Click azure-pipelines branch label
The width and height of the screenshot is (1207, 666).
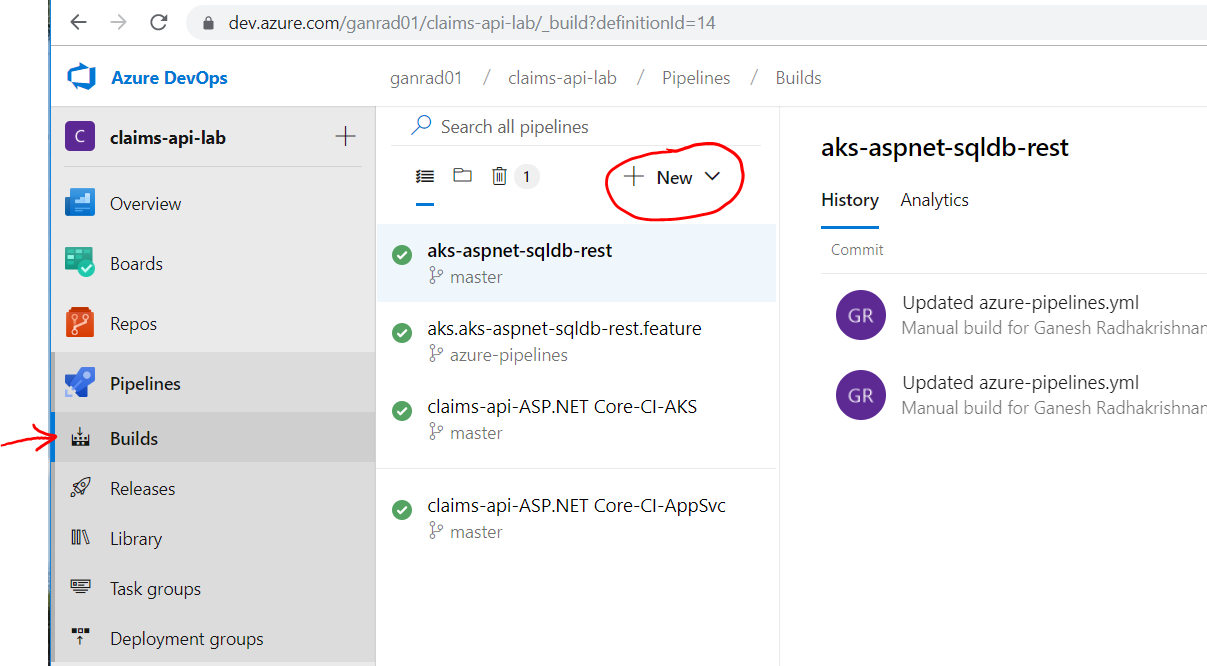[x=508, y=355]
